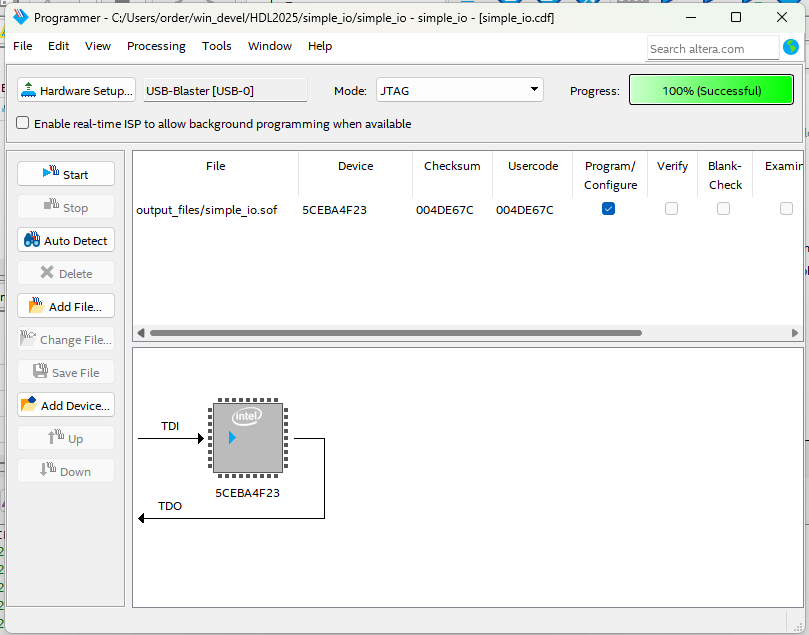Open the Add Device dialog
The width and height of the screenshot is (809, 635).
[x=66, y=405]
